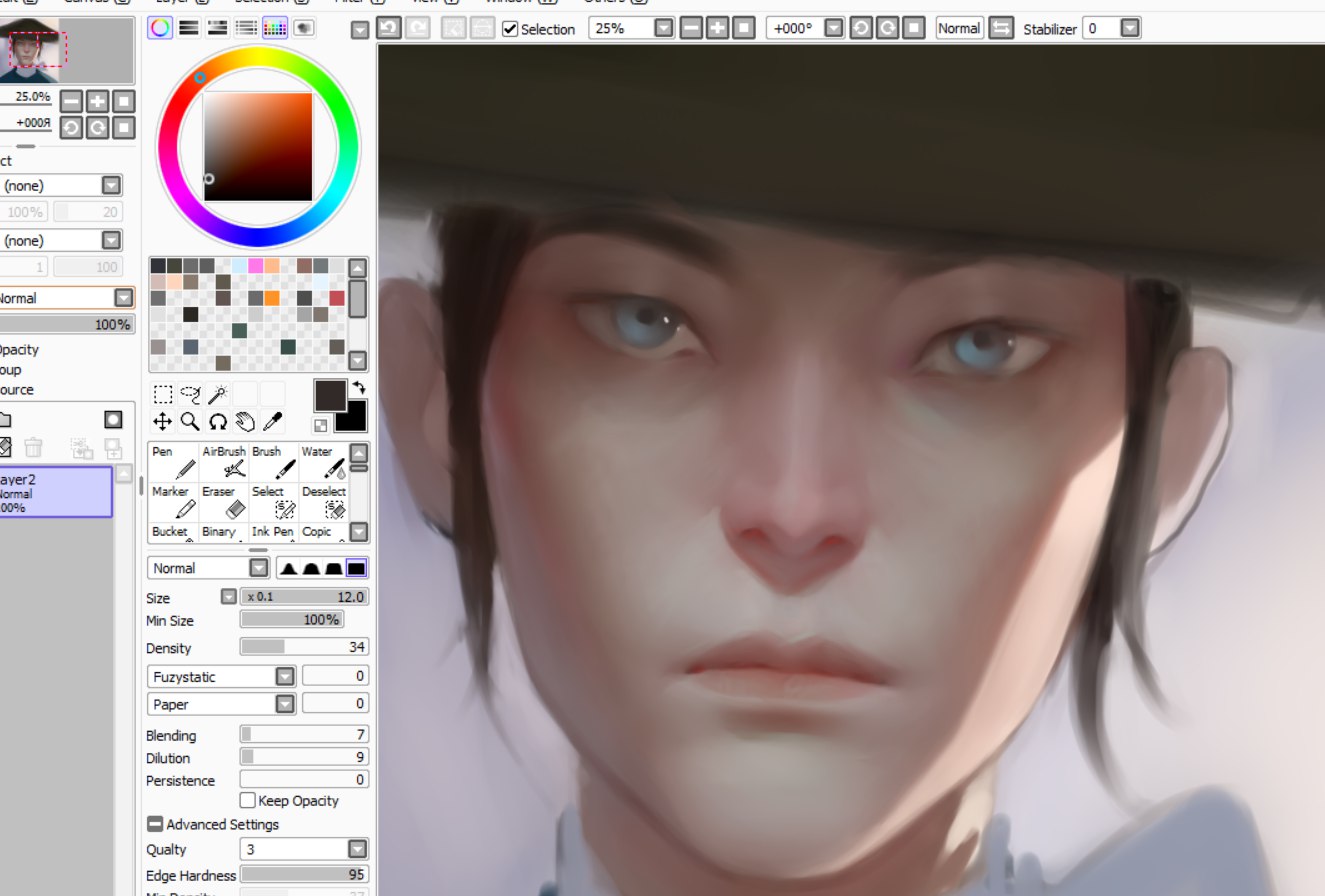Toggle the HSV slider panel
The width and height of the screenshot is (1325, 896).
pyautogui.click(x=217, y=28)
